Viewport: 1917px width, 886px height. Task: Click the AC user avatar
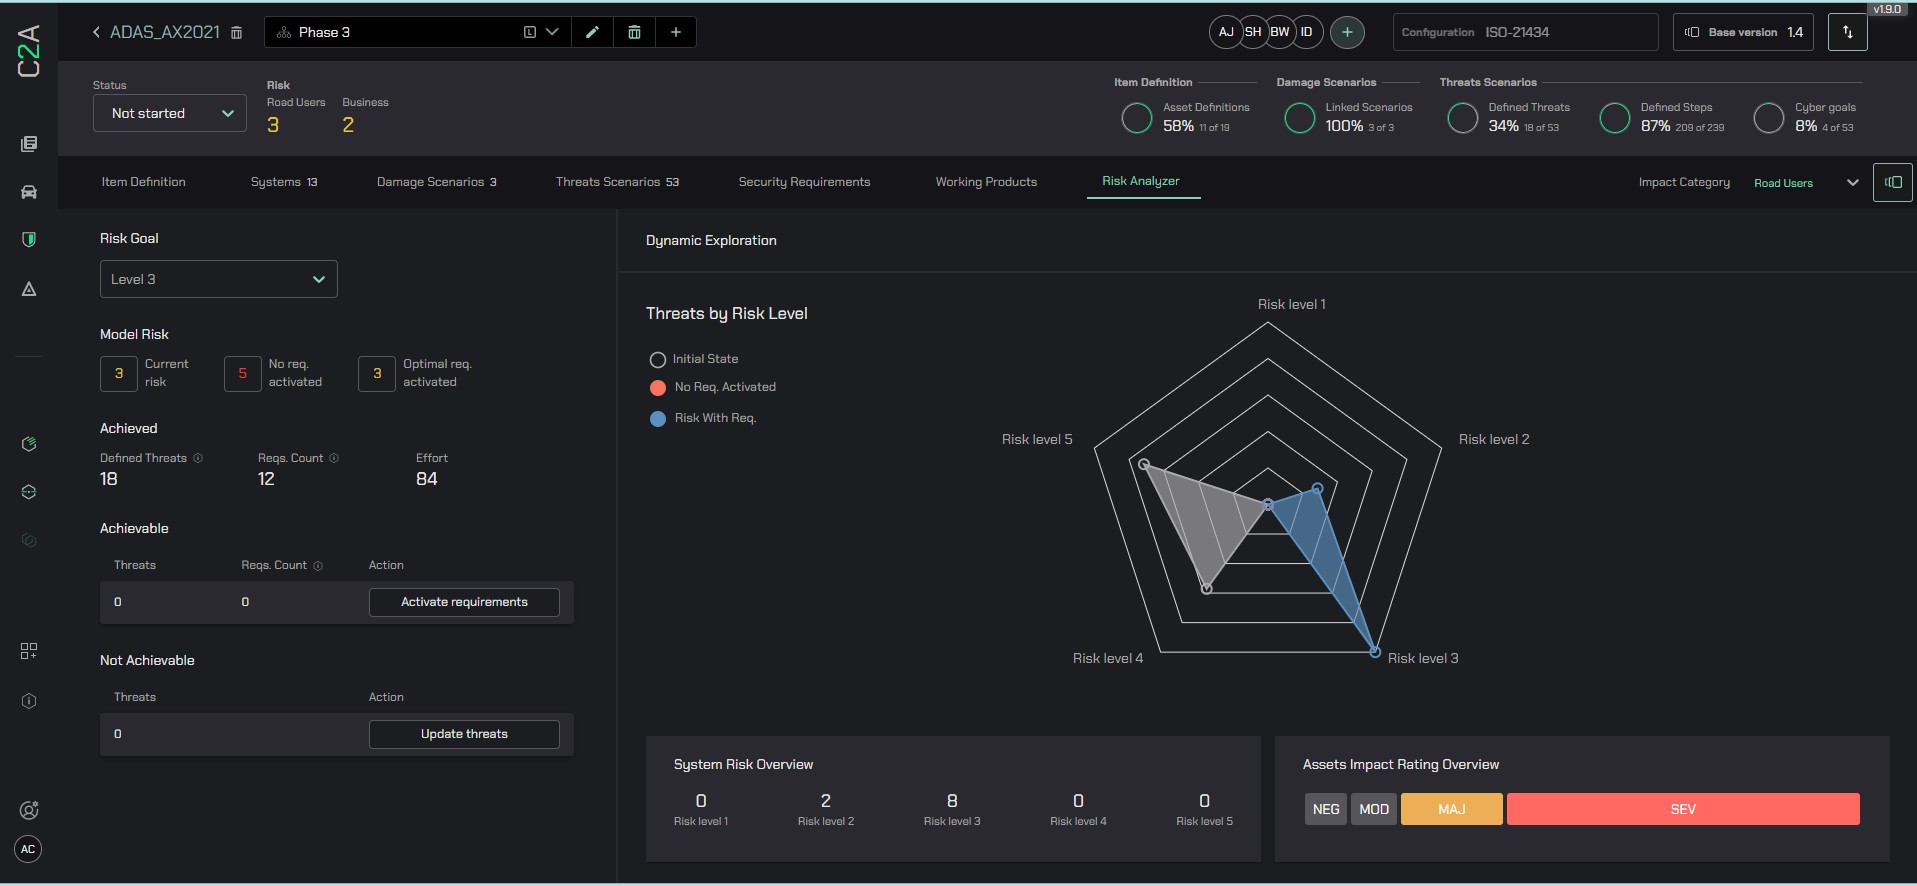[28, 849]
